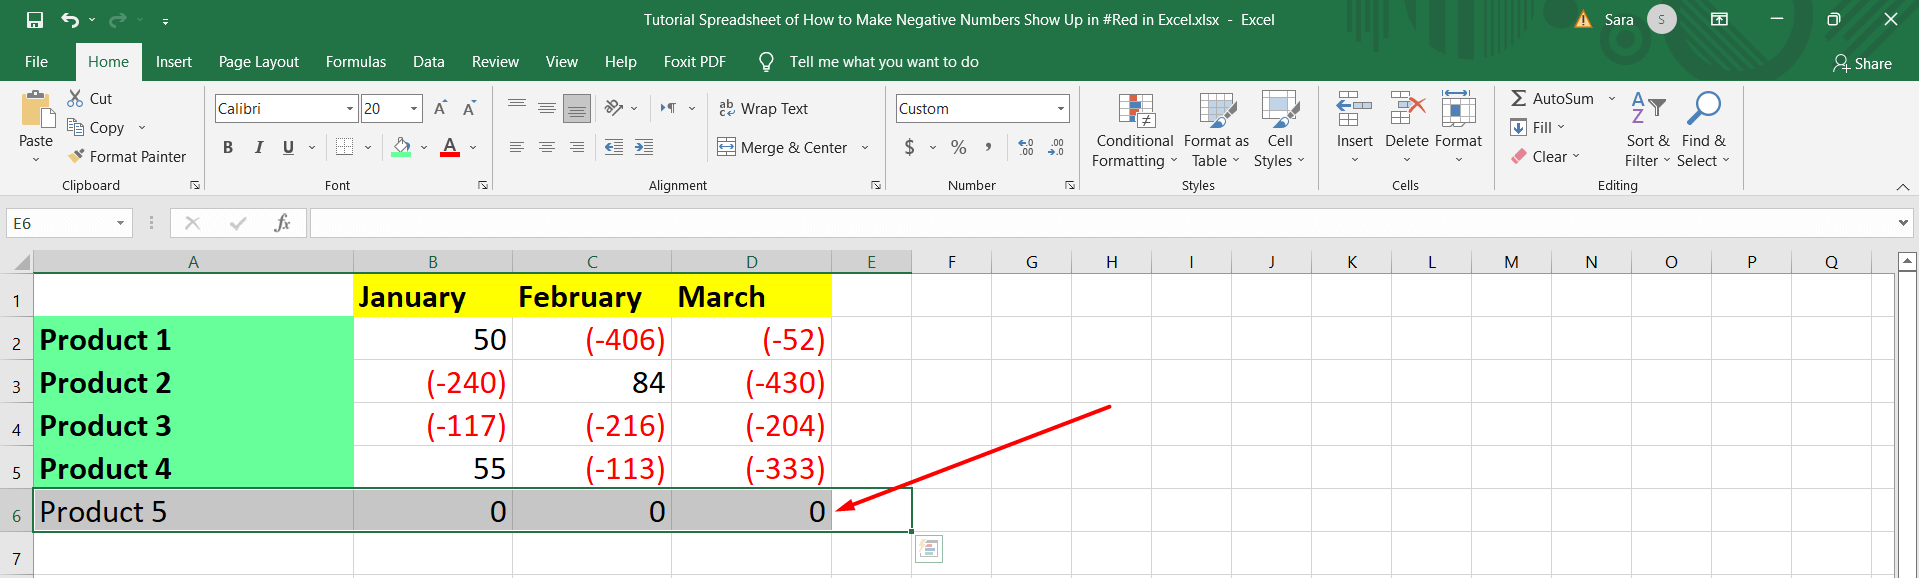
Task: Expand the Clear dropdown
Action: (x=1576, y=156)
